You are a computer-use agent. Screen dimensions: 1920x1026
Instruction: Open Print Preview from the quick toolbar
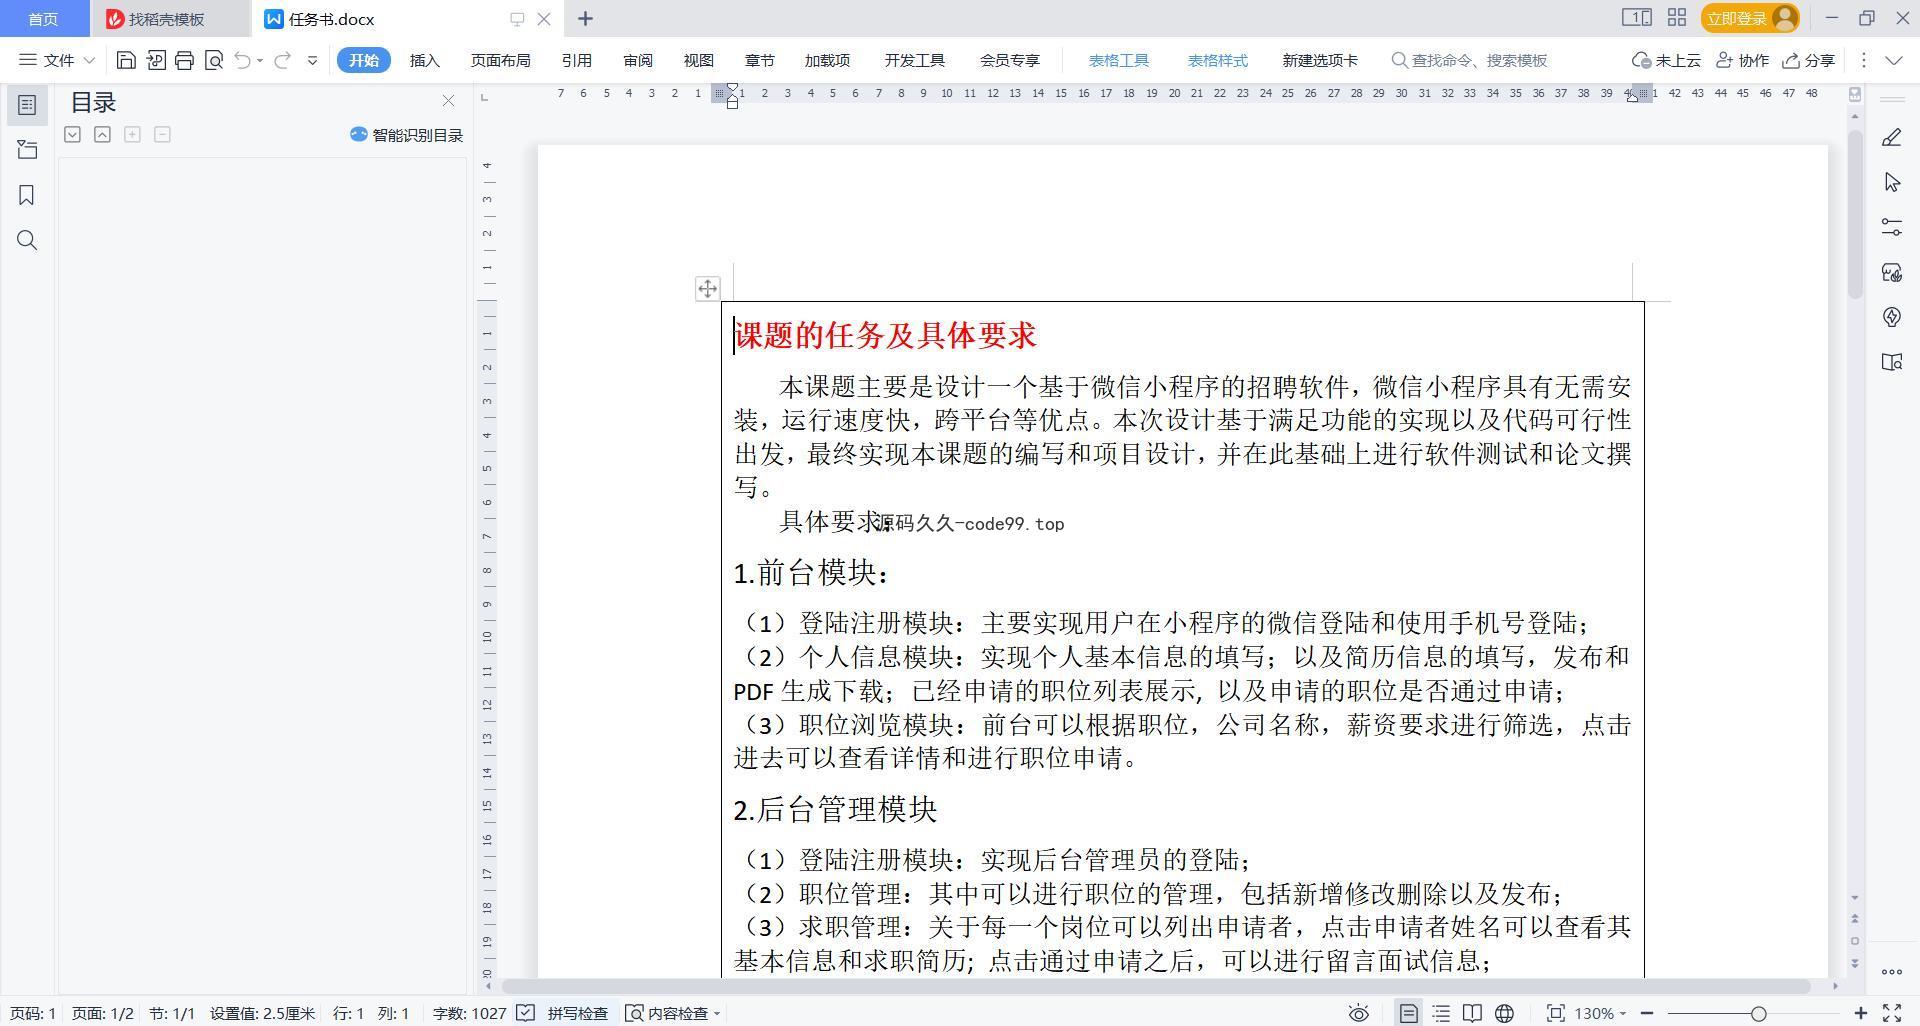213,60
